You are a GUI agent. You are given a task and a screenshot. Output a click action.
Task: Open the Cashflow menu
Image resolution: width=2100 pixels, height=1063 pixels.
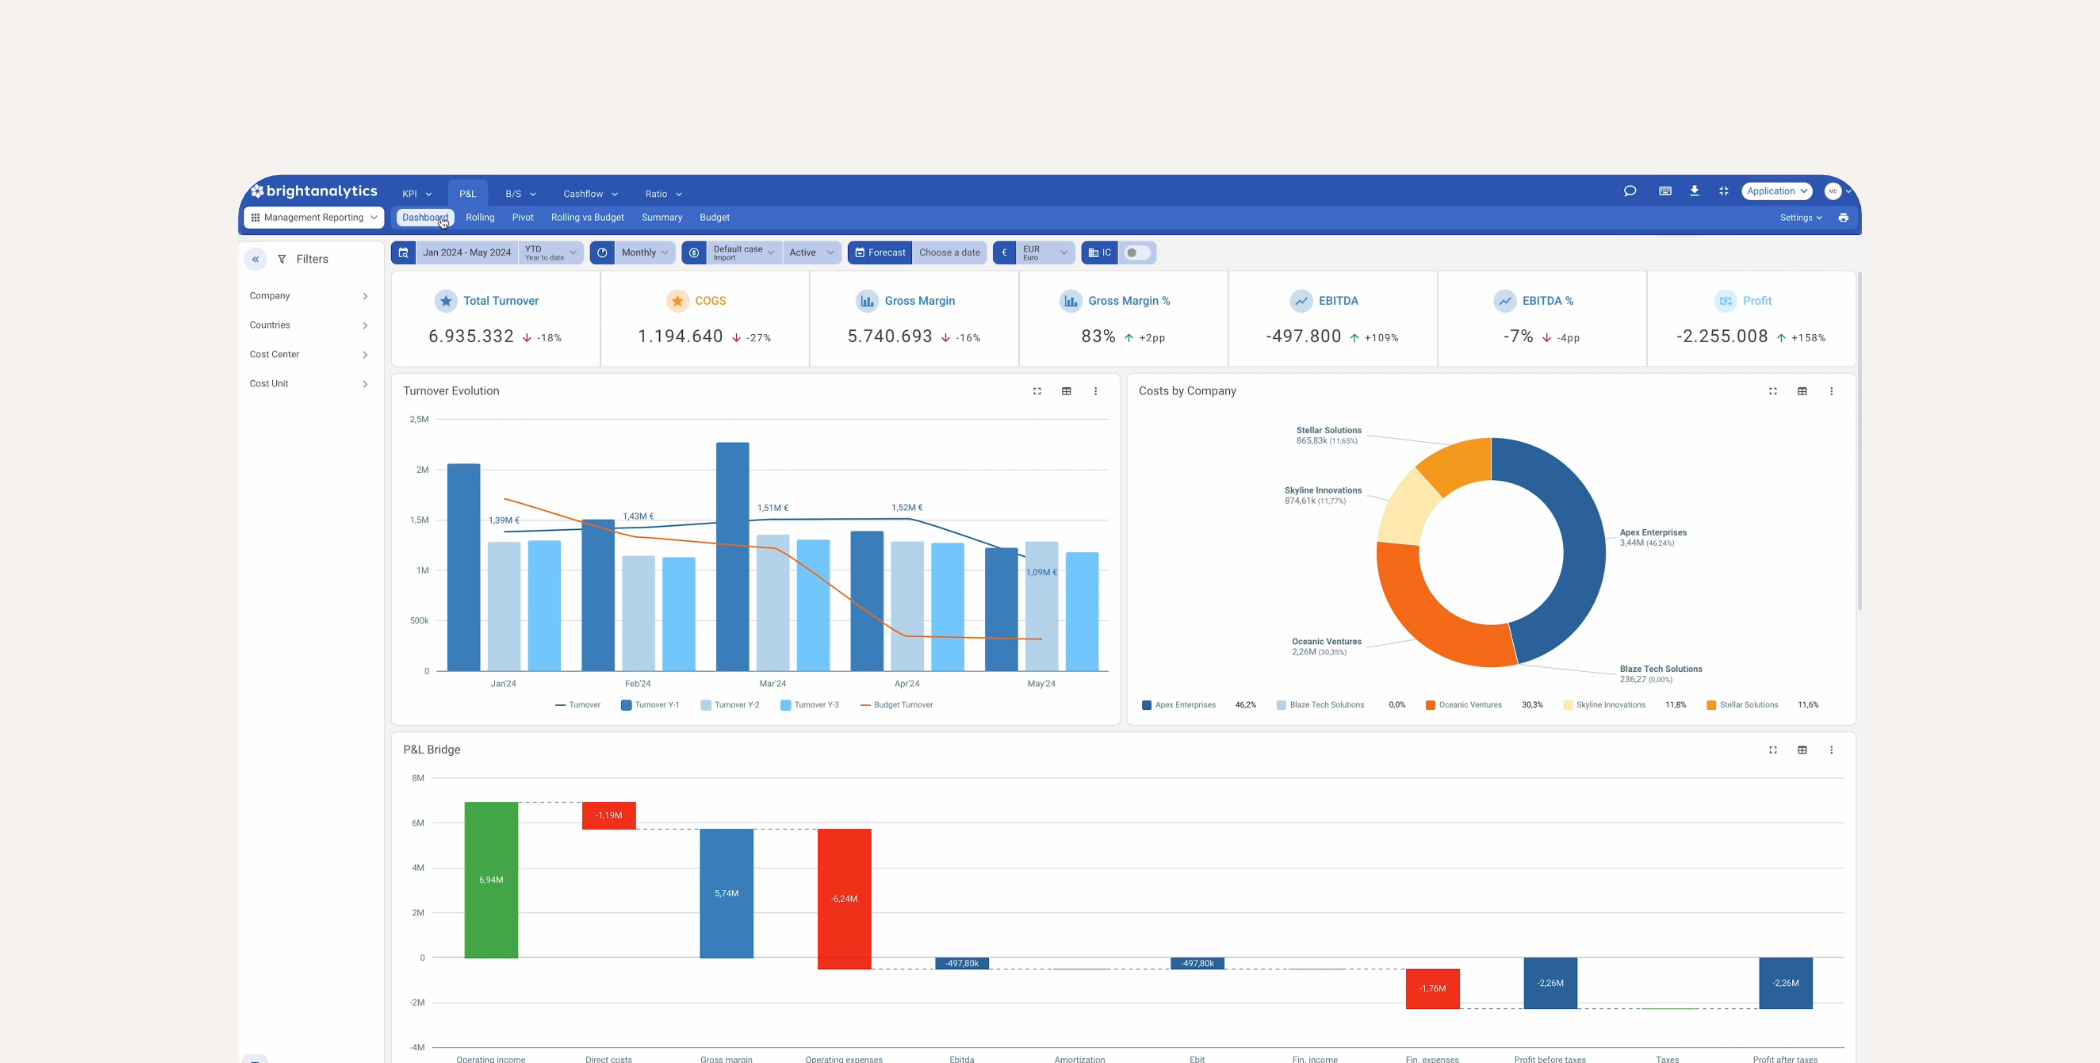[x=590, y=194]
